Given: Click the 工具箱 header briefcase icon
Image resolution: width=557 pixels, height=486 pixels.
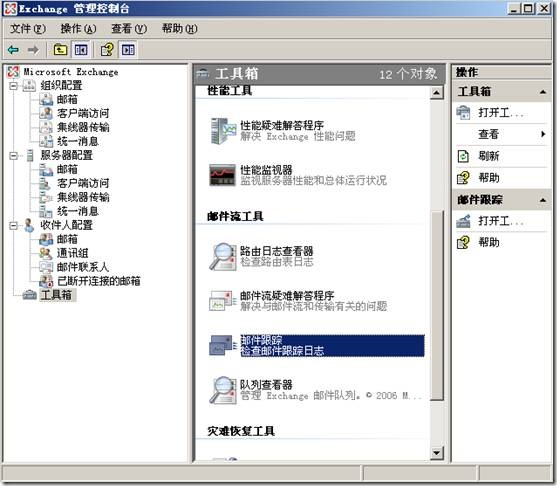Looking at the screenshot, I should (203, 74).
